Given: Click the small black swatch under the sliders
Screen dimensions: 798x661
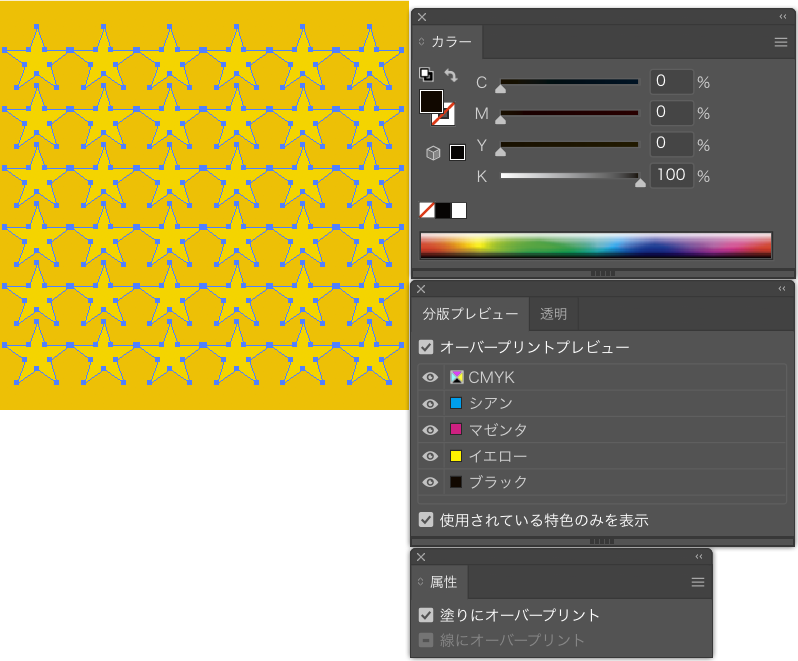Looking at the screenshot, I should 443,210.
